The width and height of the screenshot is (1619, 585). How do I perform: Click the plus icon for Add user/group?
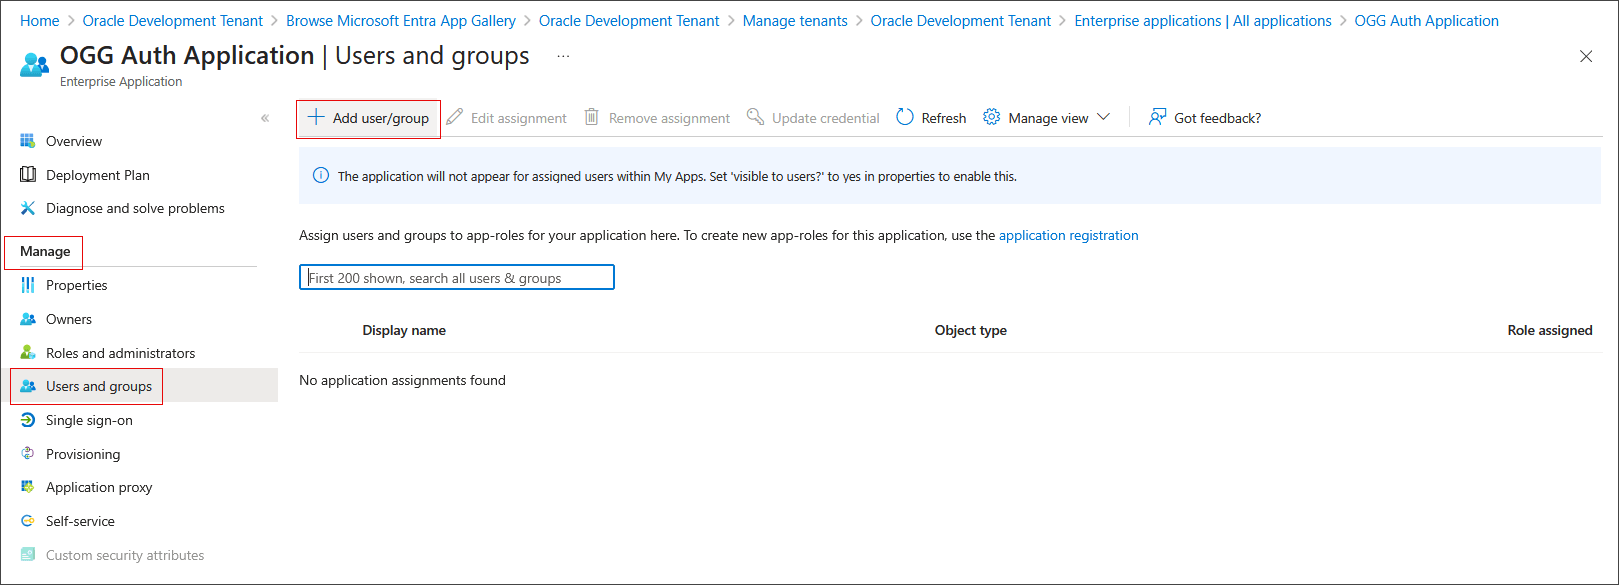pos(316,117)
